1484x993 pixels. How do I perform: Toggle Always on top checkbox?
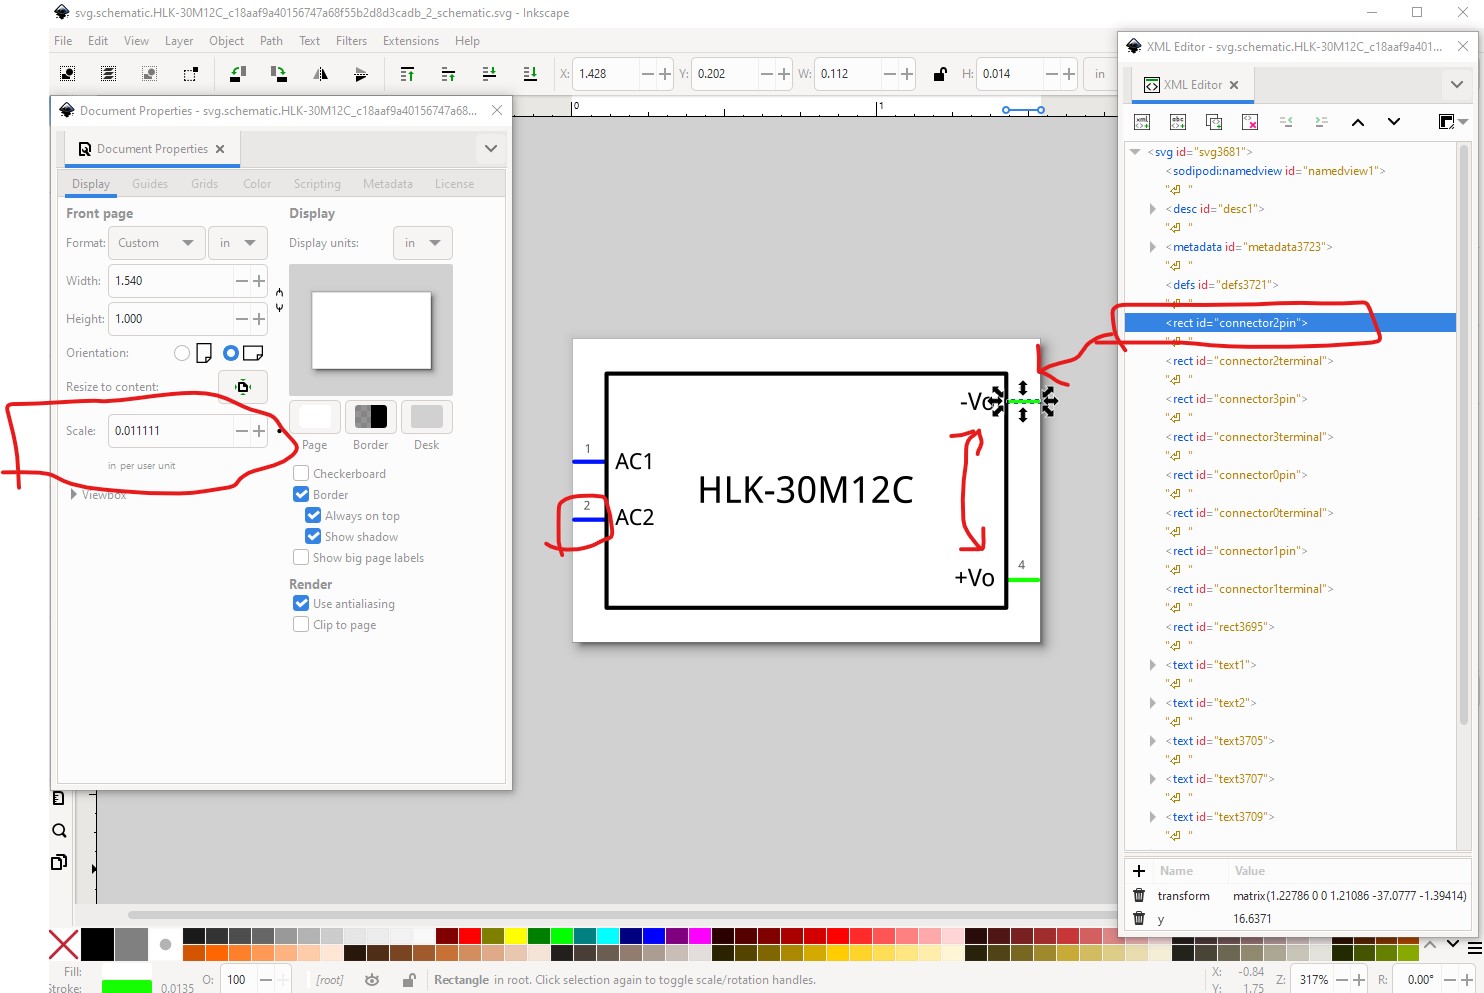pyautogui.click(x=313, y=516)
